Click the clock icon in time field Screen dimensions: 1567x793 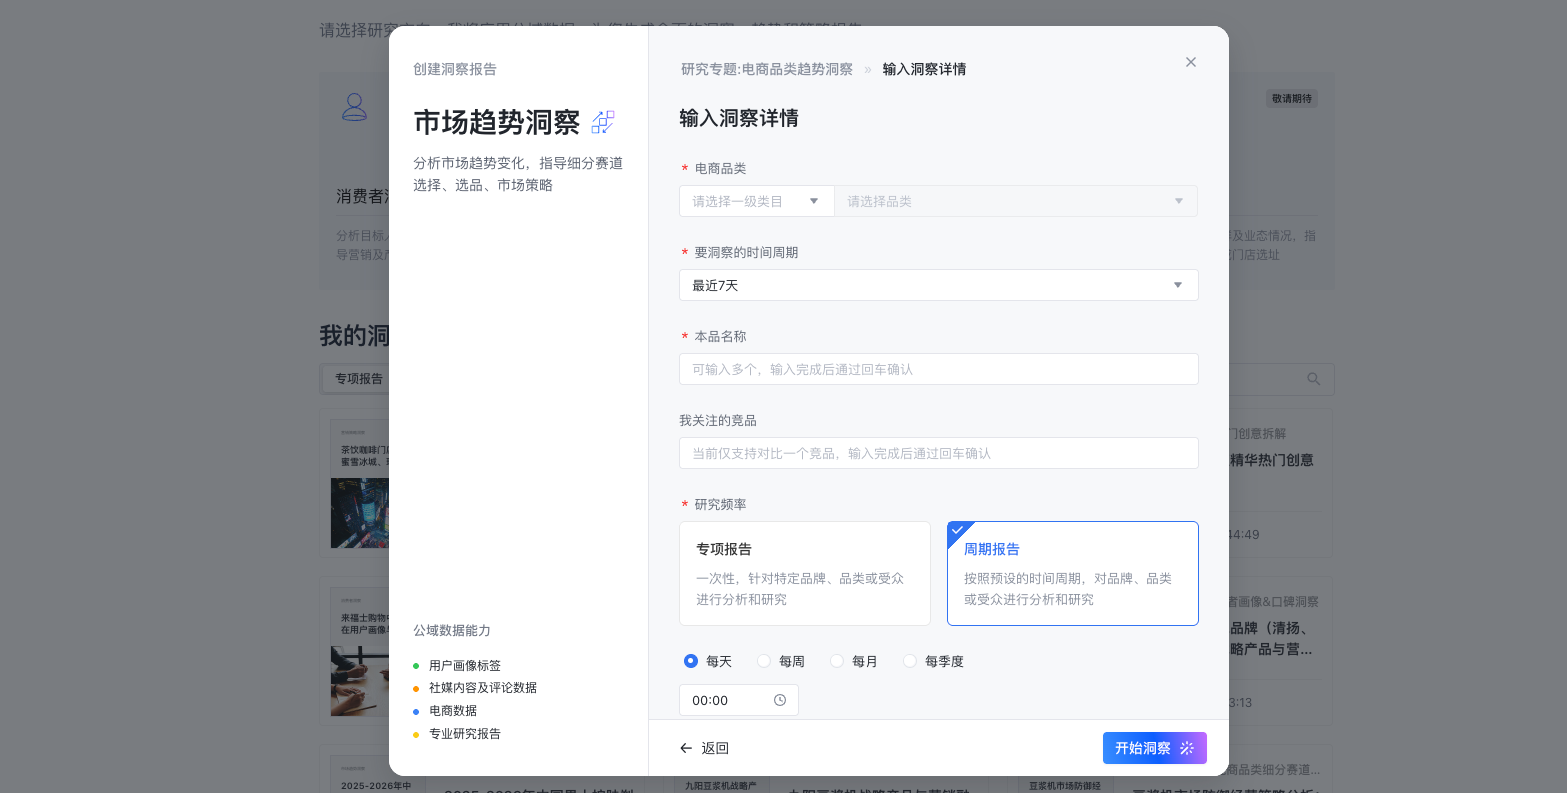(x=780, y=700)
